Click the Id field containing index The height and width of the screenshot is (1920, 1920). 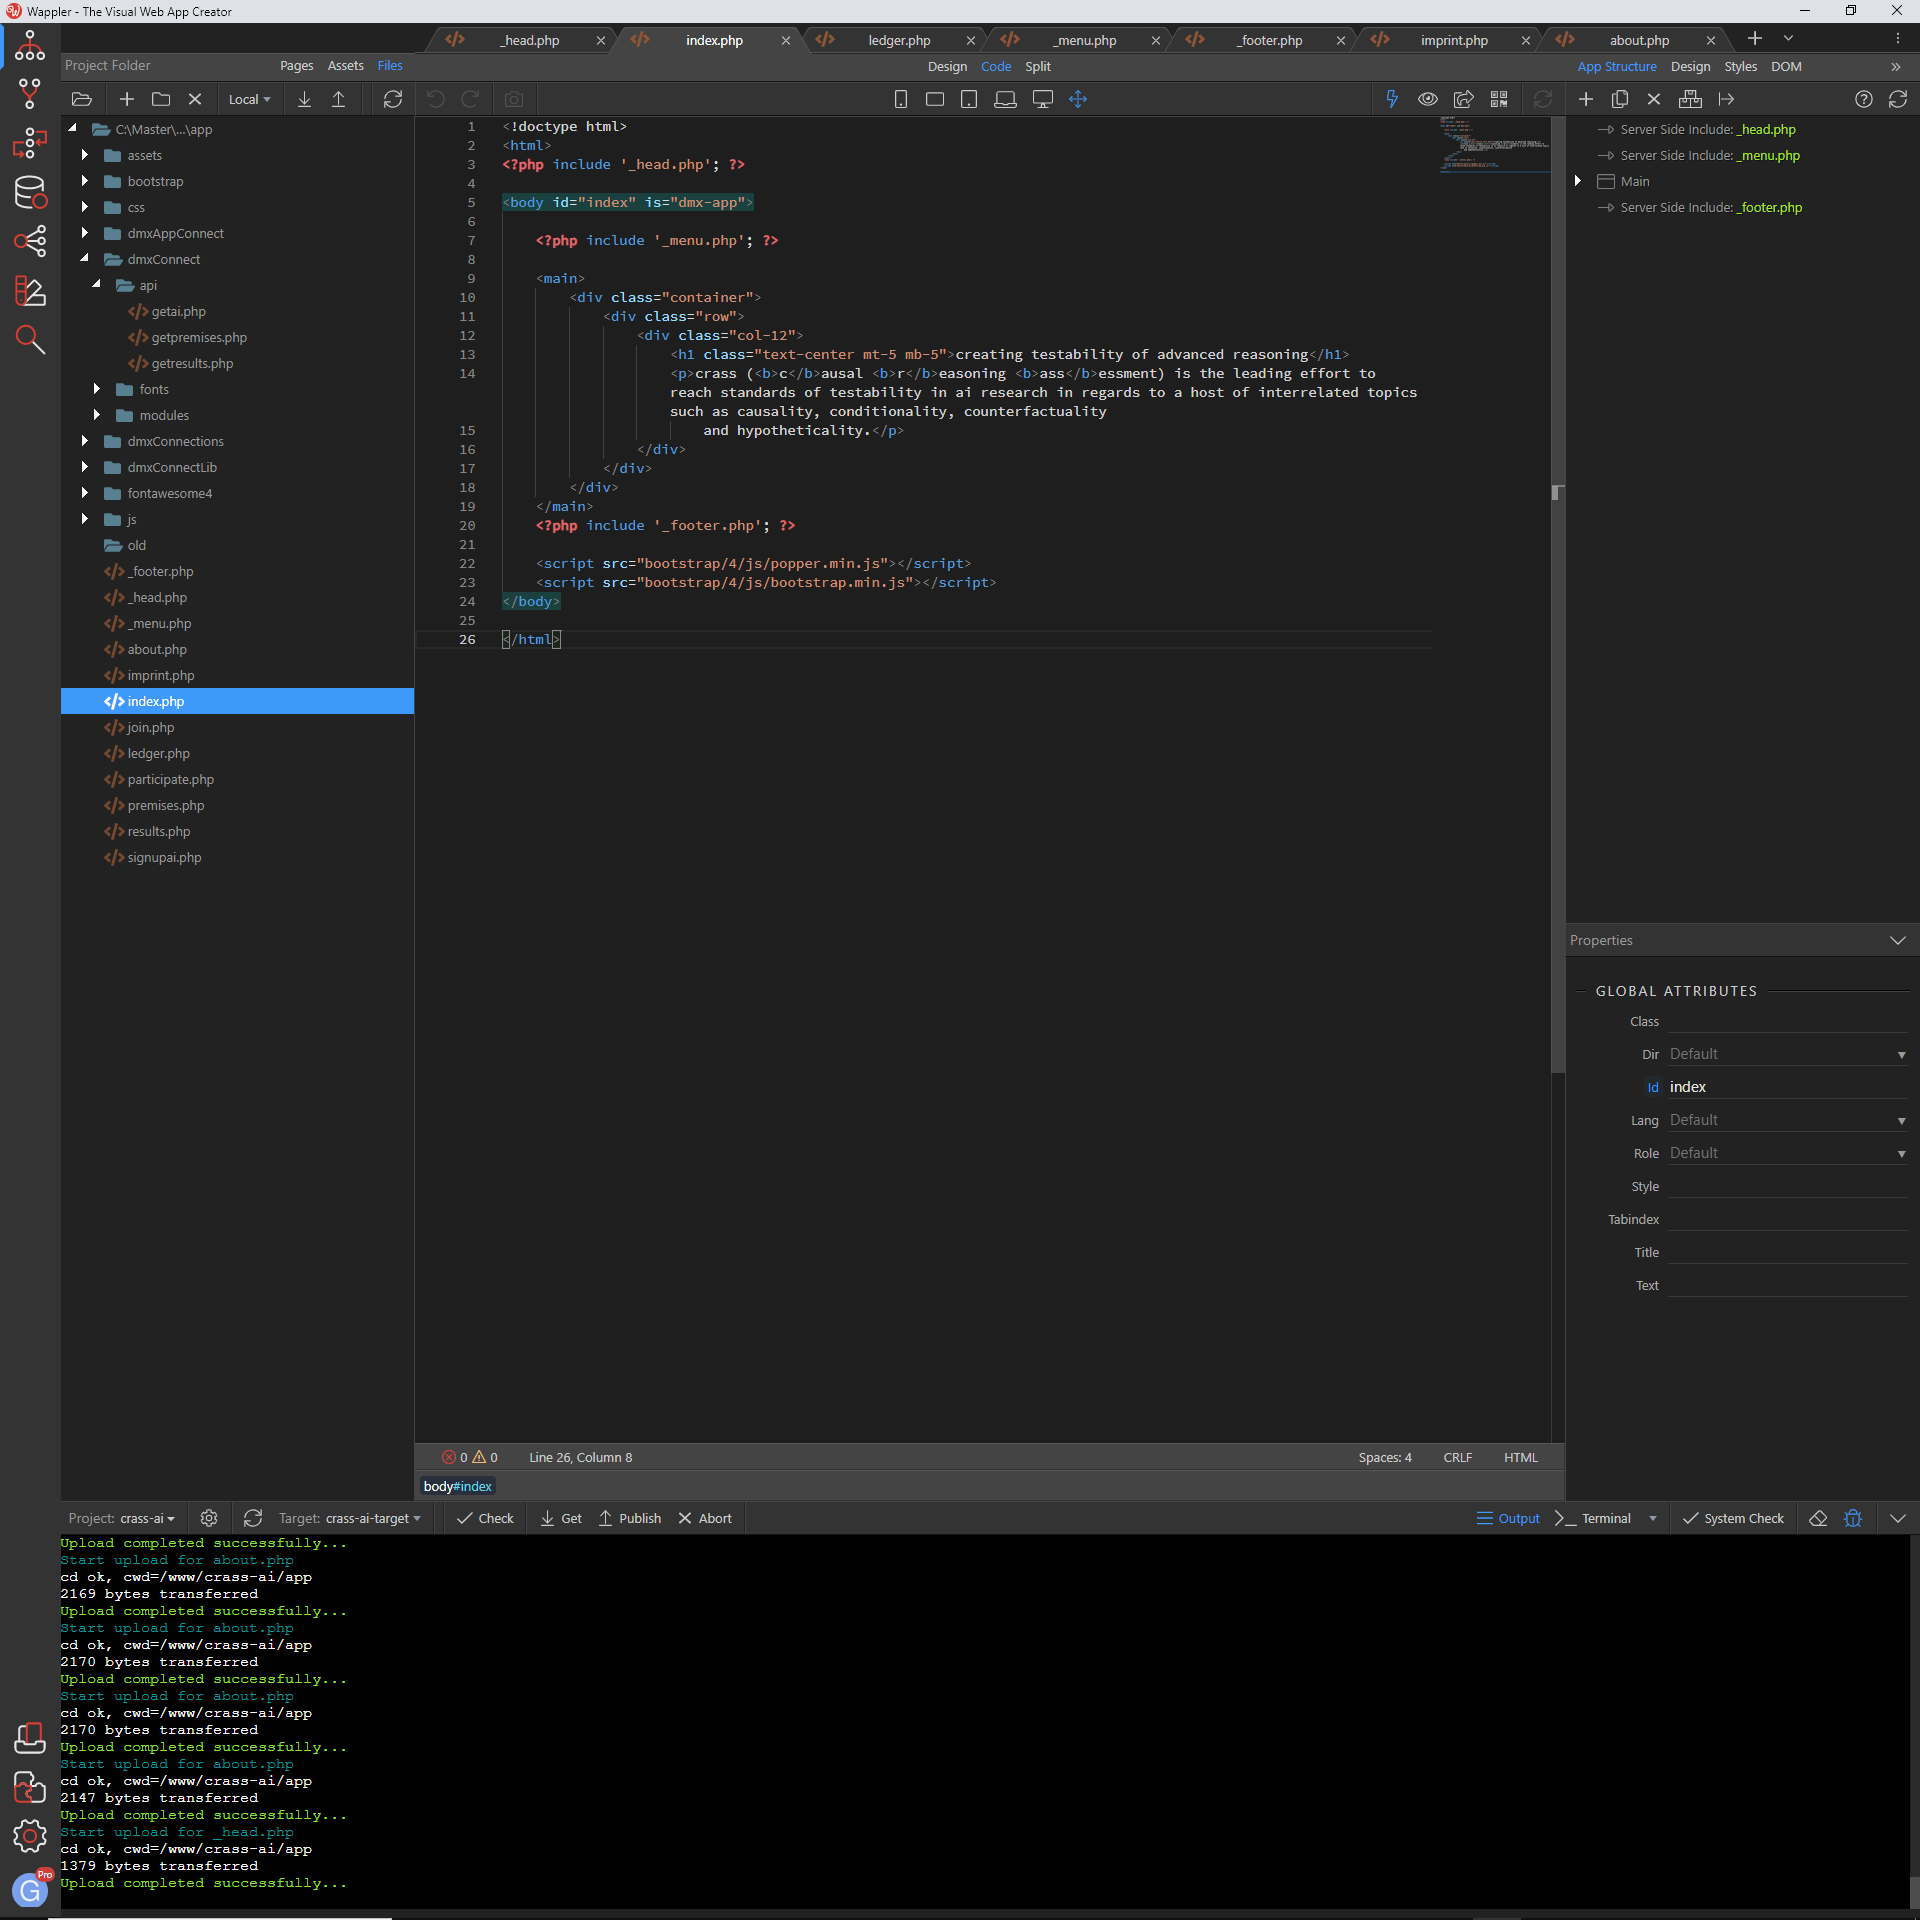click(x=1788, y=1087)
